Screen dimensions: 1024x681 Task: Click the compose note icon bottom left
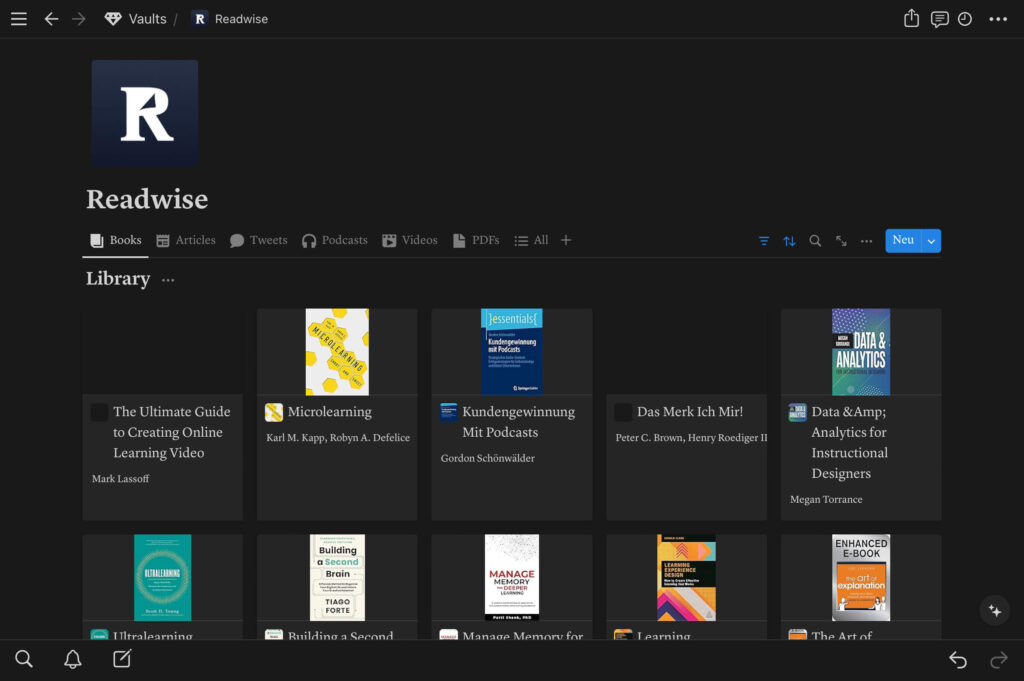[120, 659]
